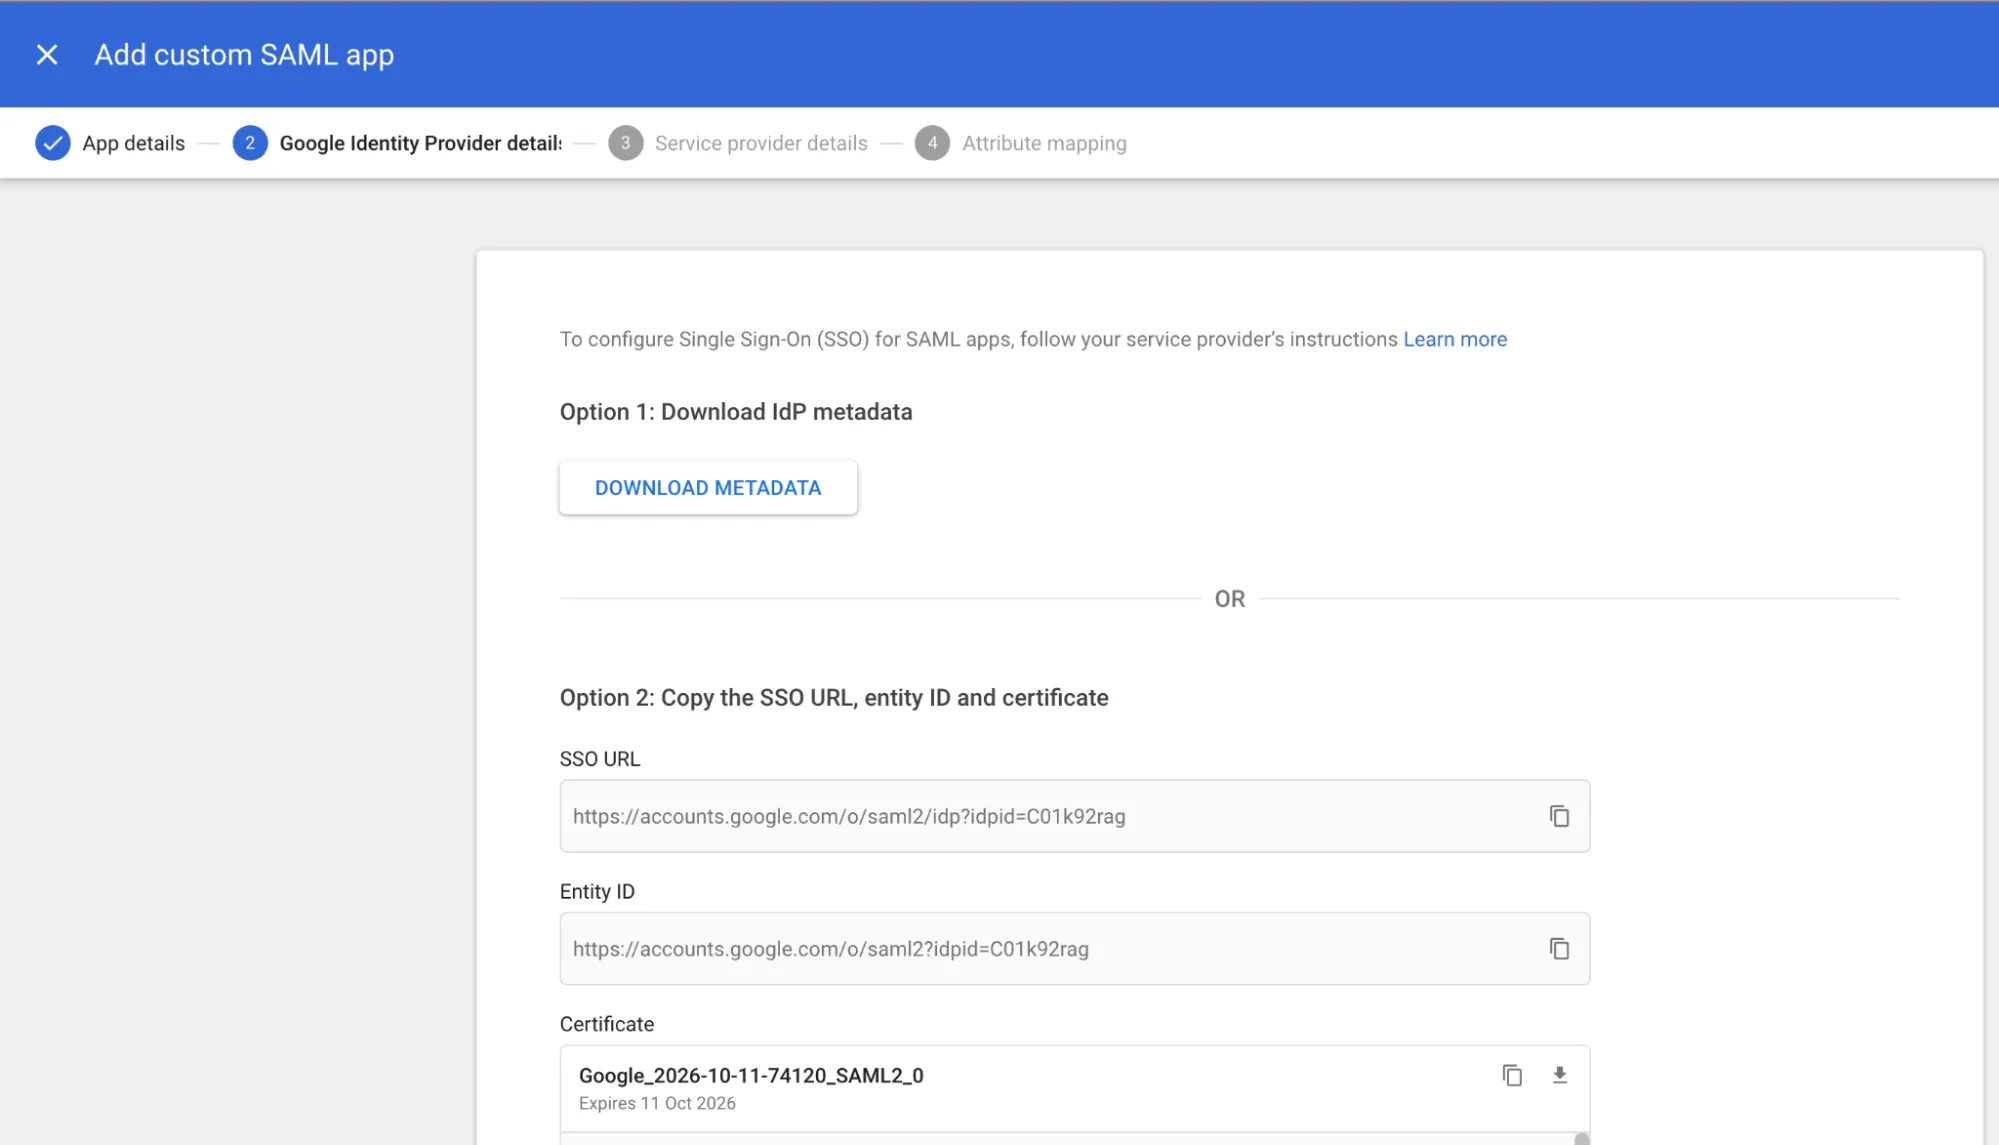1999x1145 pixels.
Task: Select the certificate name Google_2026-10-11-74120_SAML2_0
Action: coord(751,1075)
